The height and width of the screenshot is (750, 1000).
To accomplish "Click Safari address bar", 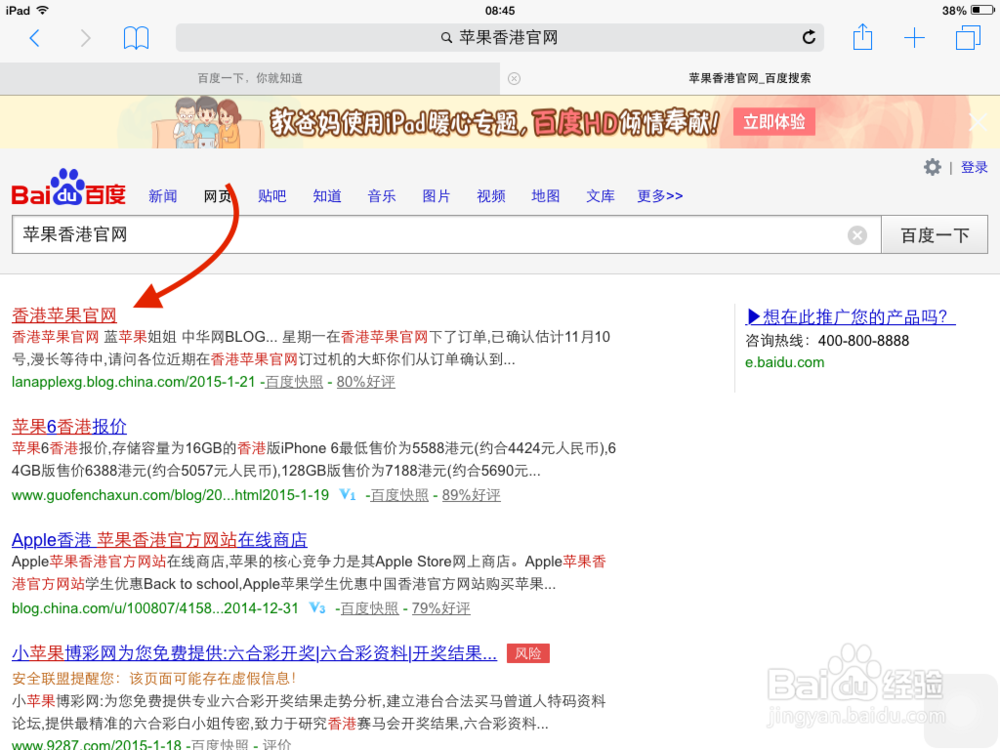I will pos(499,38).
